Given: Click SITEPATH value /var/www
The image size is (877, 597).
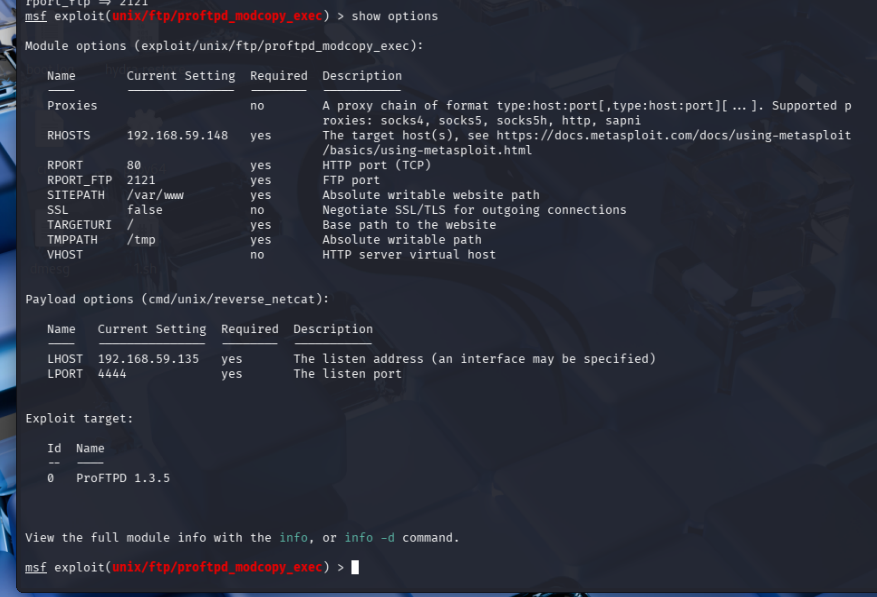Looking at the screenshot, I should coord(155,195).
